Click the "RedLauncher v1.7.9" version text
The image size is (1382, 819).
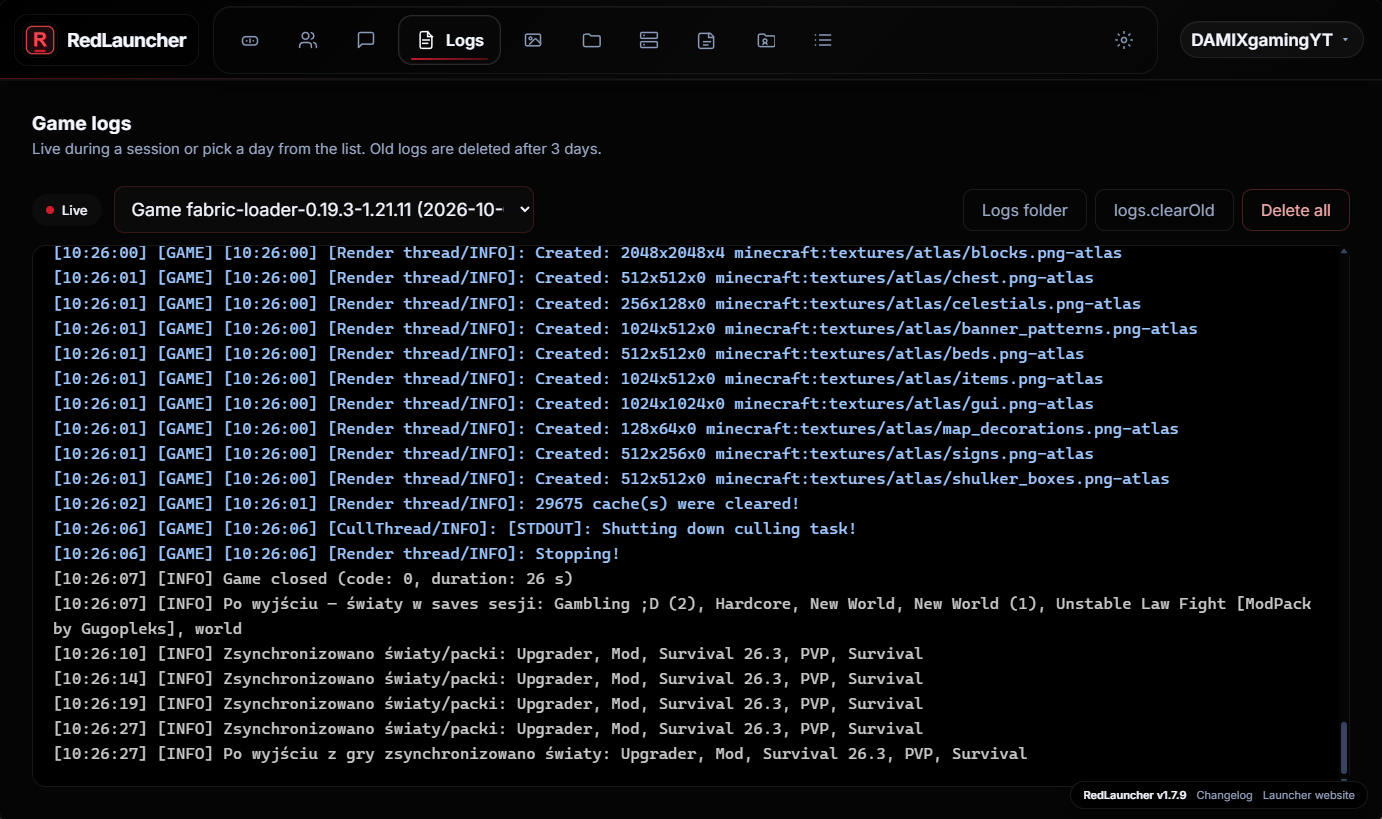click(x=1135, y=795)
